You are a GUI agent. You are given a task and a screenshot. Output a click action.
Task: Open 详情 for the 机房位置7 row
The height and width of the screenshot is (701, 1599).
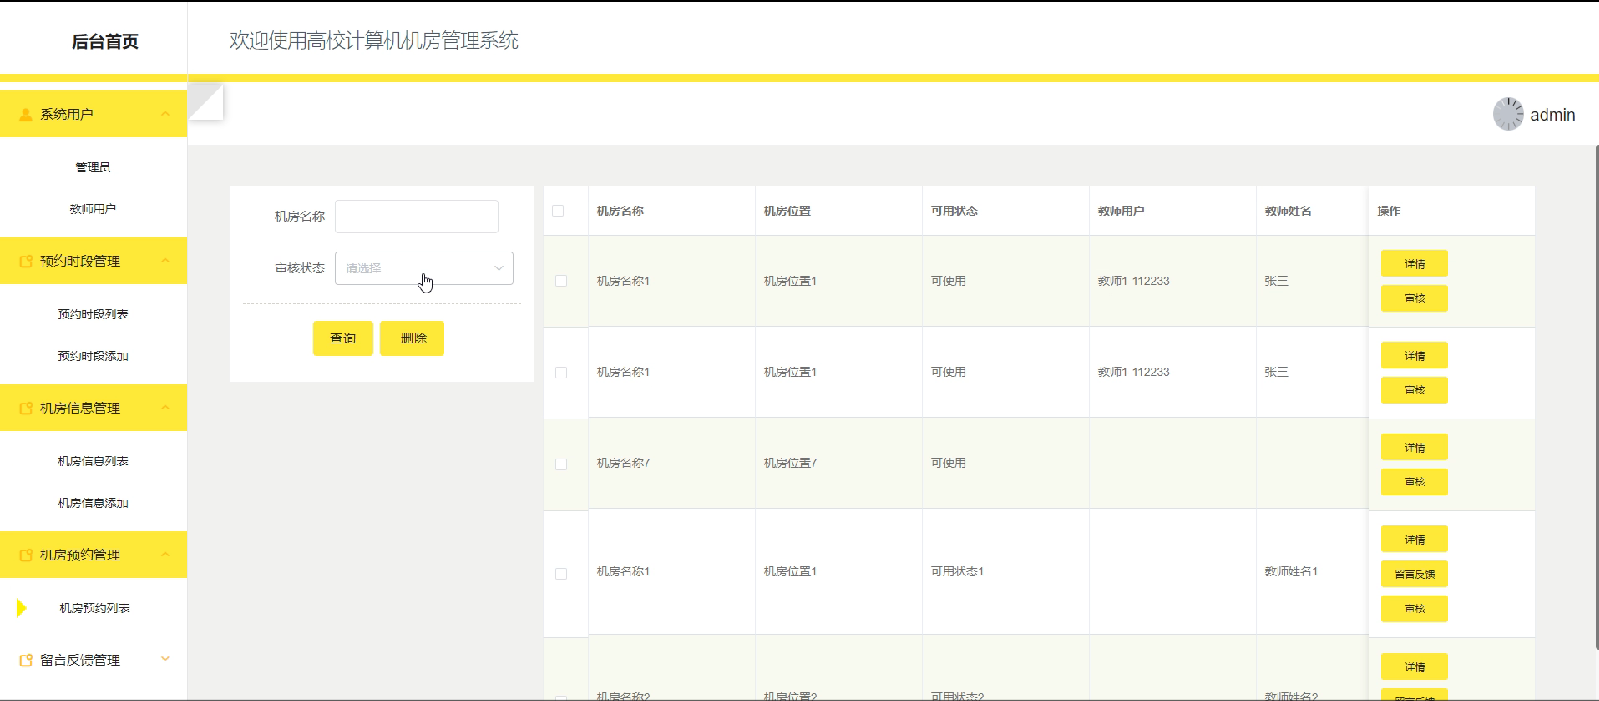pos(1414,448)
